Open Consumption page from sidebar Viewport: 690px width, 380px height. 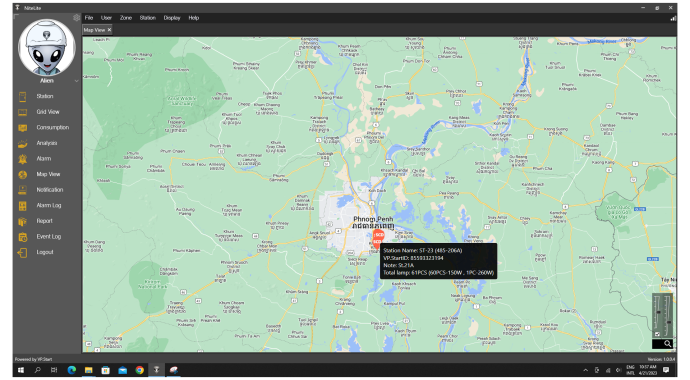(53, 128)
